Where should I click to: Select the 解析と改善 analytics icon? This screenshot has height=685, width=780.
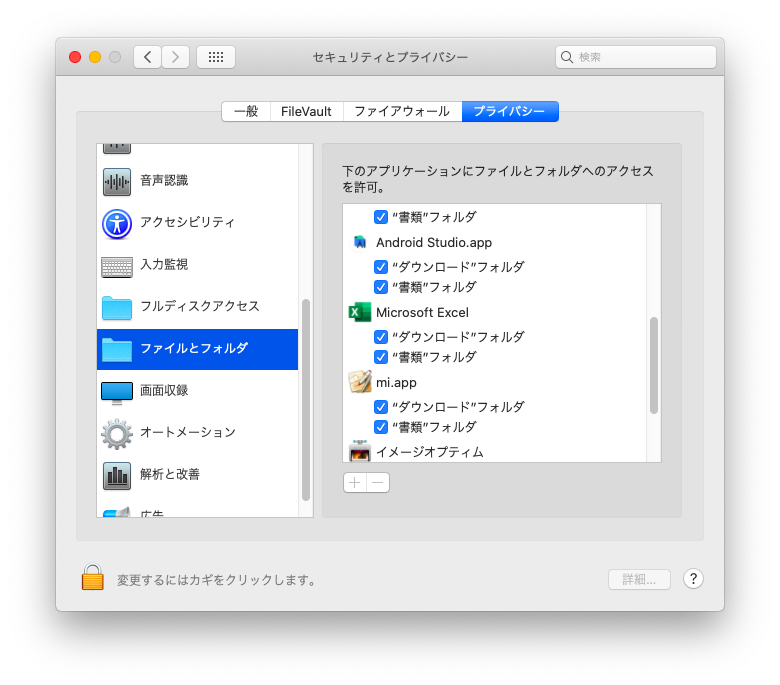point(117,475)
